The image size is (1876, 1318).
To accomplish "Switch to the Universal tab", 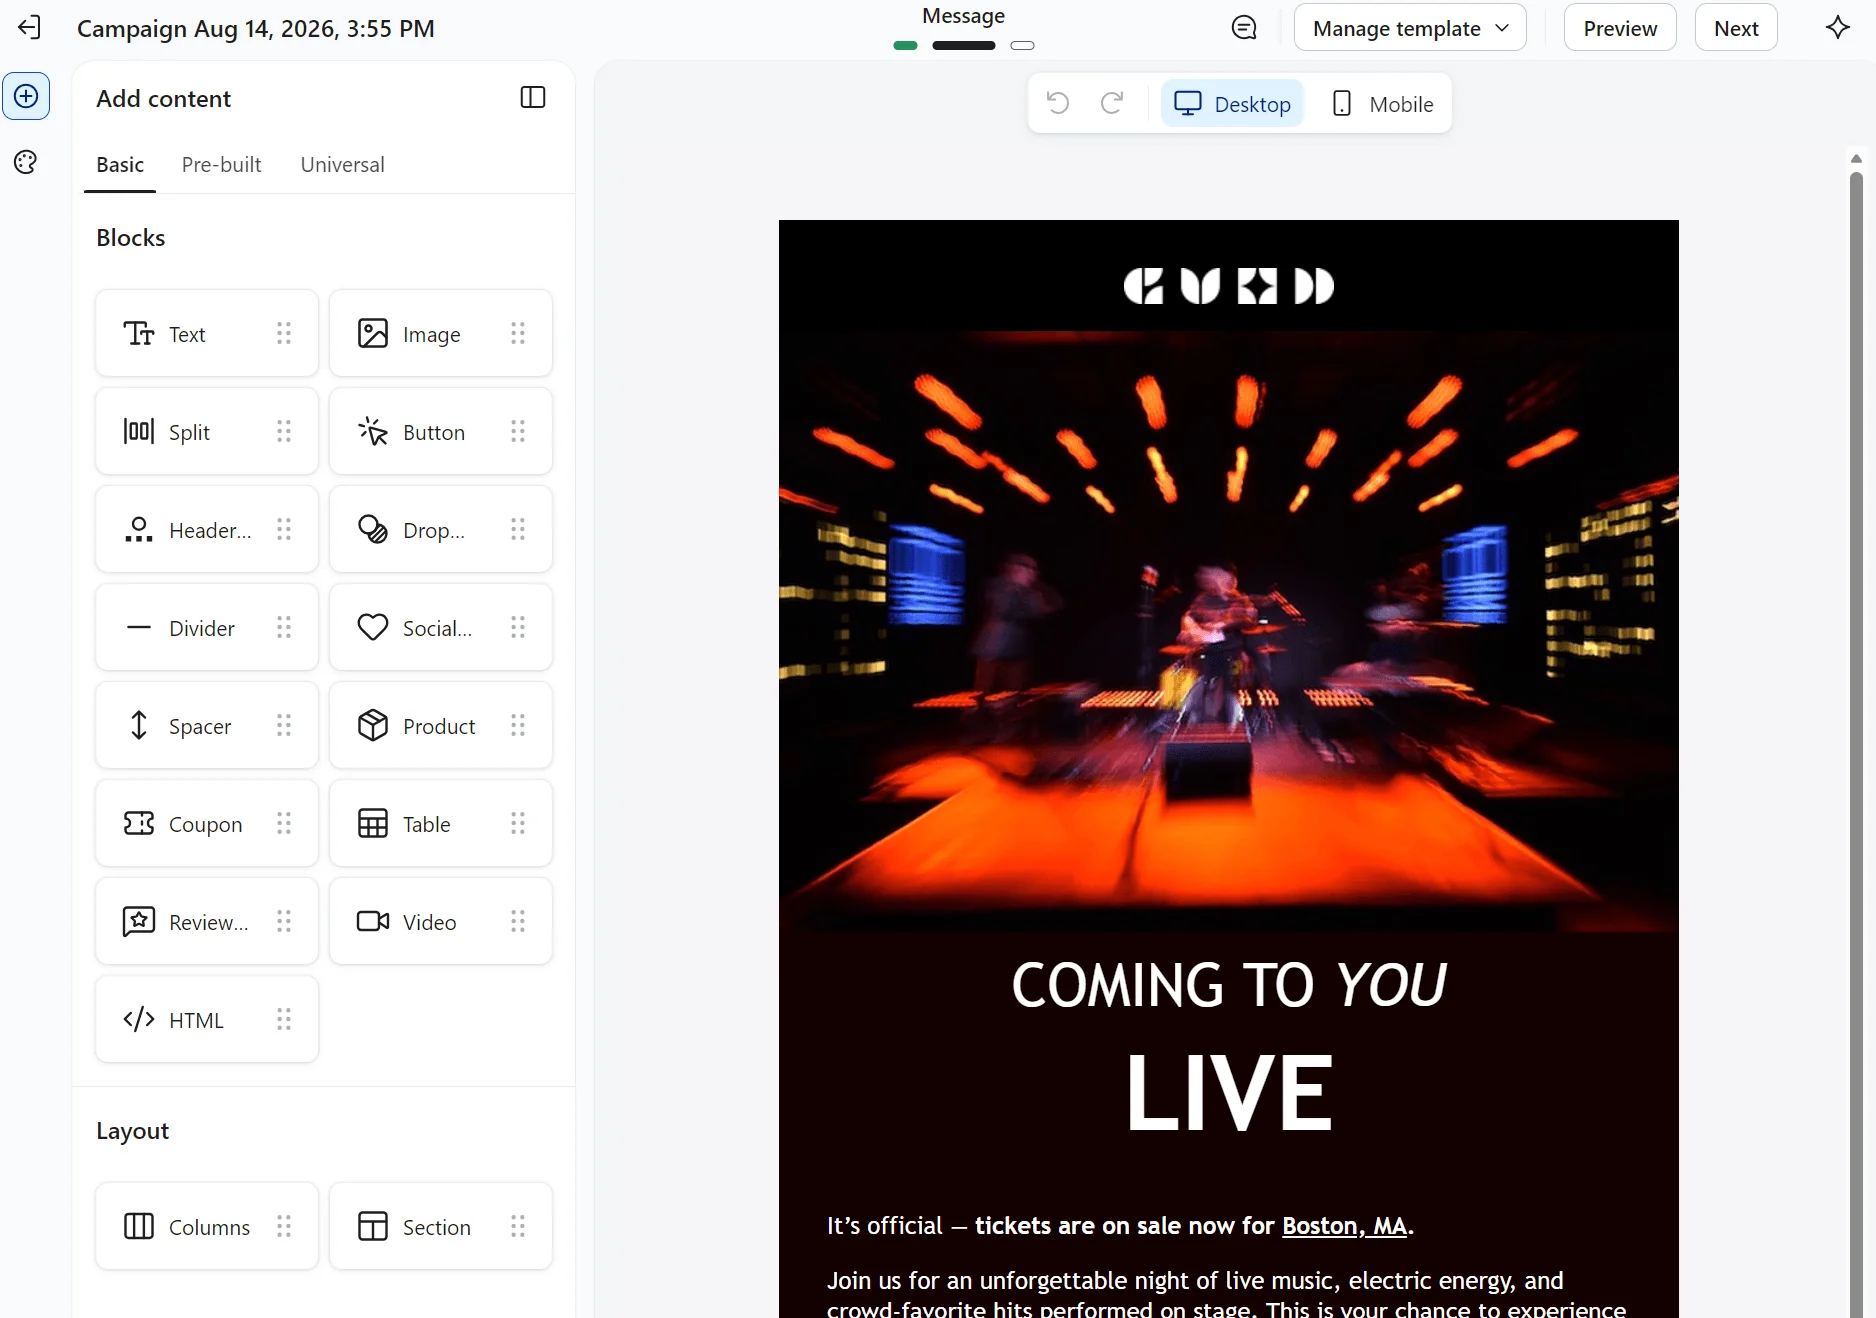I will pyautogui.click(x=342, y=165).
